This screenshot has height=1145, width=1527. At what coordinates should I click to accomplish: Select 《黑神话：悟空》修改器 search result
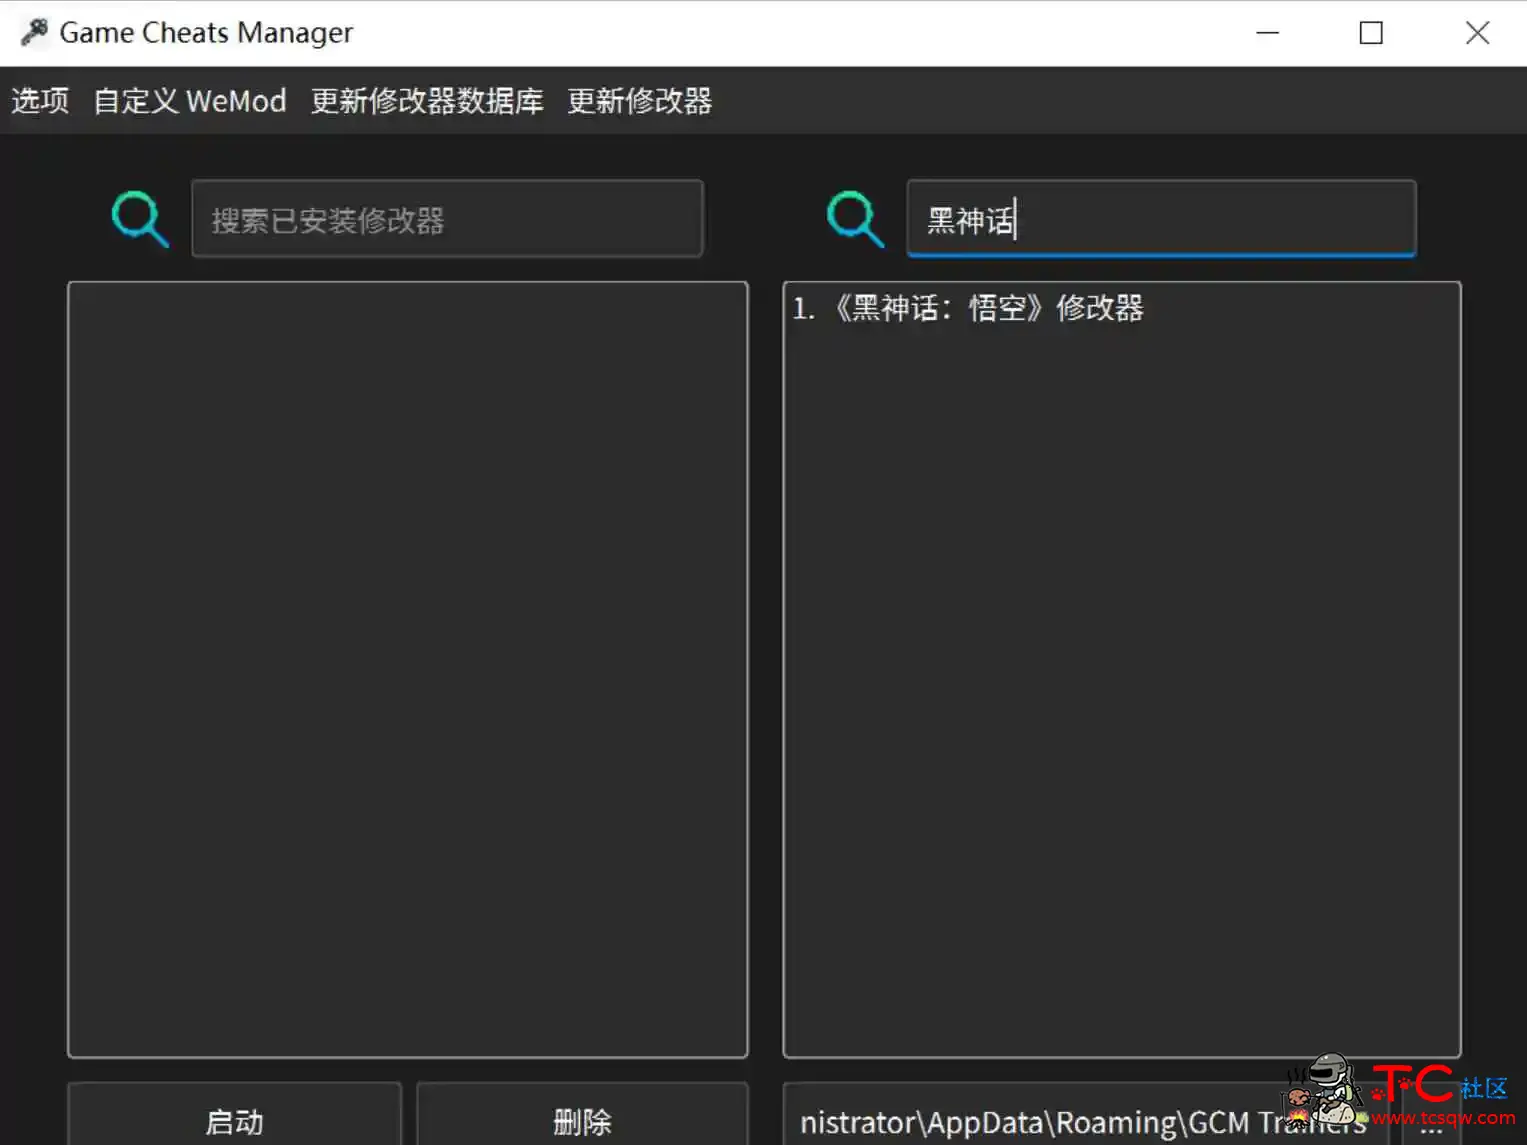1121,308
